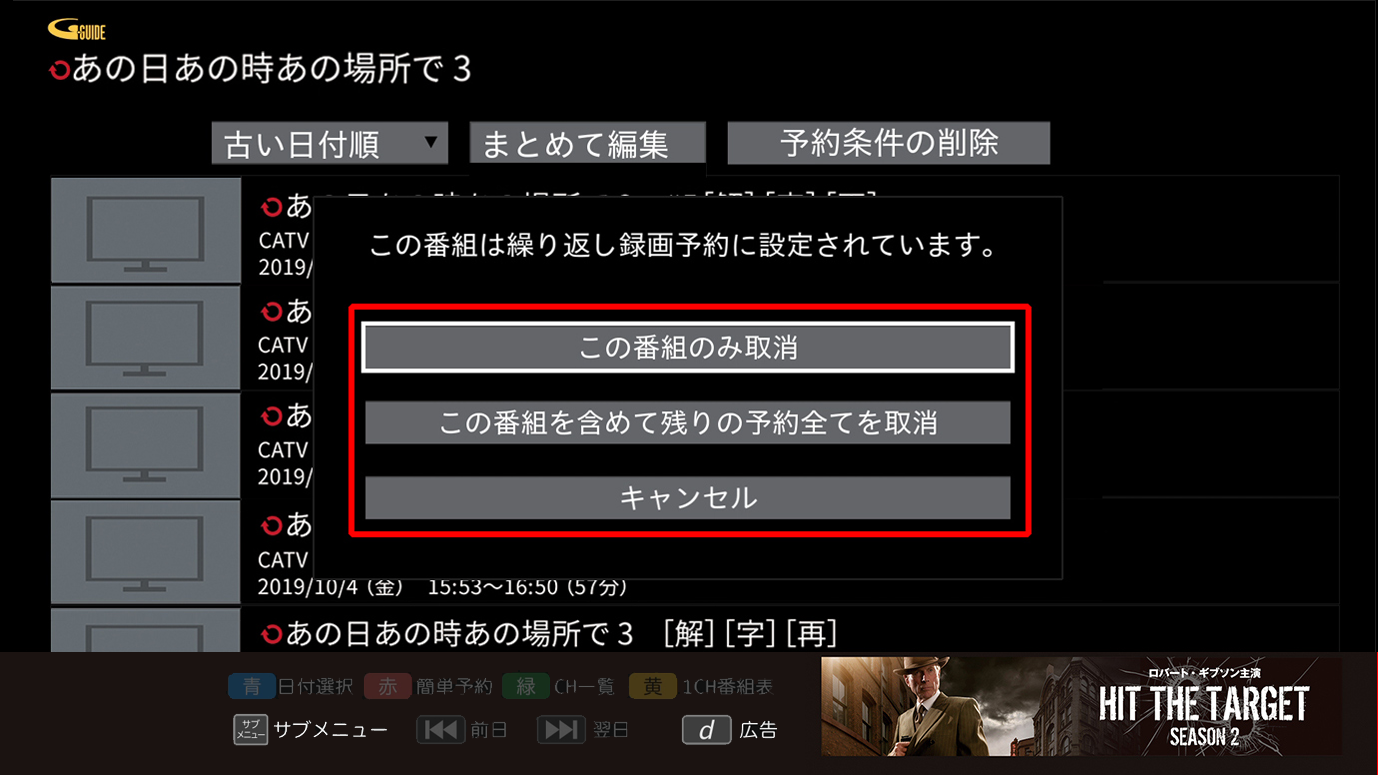Select the first program's TV thumbnail
The image size is (1378, 775).
(x=146, y=230)
